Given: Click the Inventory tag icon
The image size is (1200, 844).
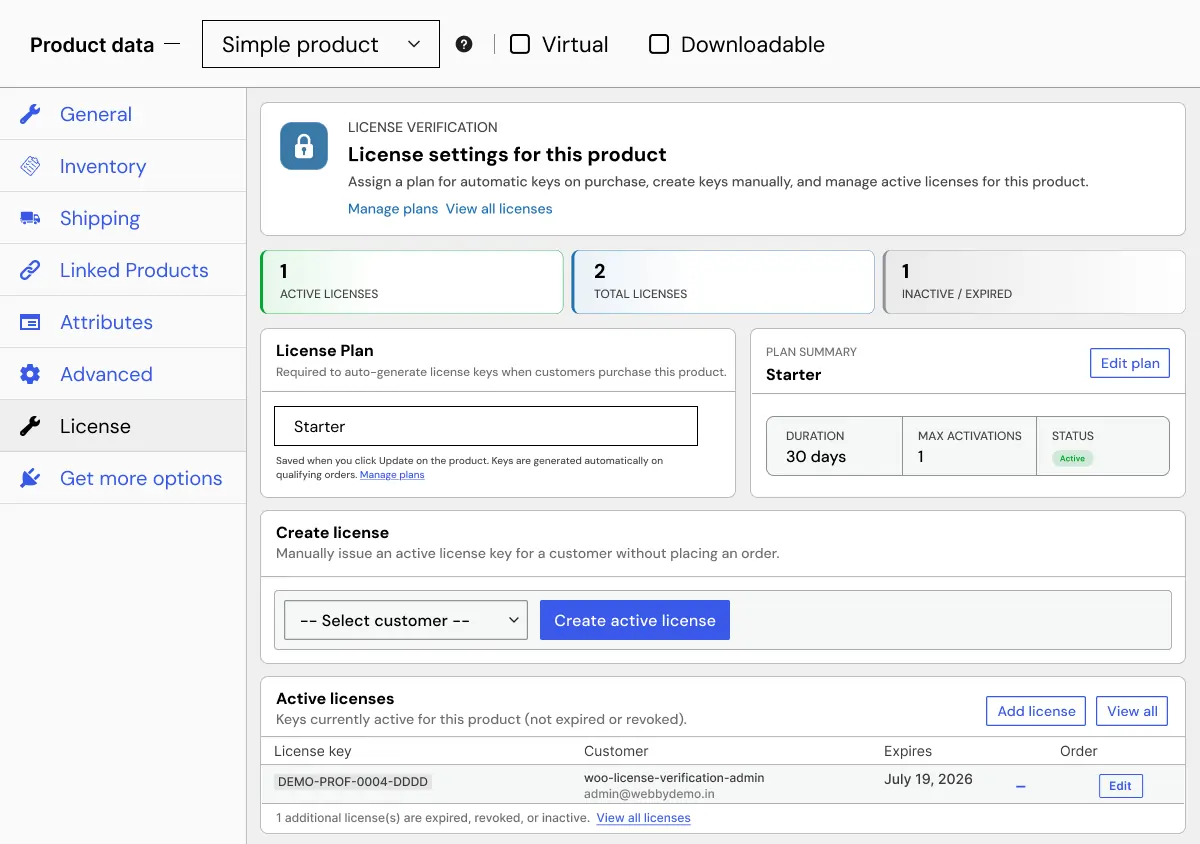Looking at the screenshot, I should [x=30, y=166].
